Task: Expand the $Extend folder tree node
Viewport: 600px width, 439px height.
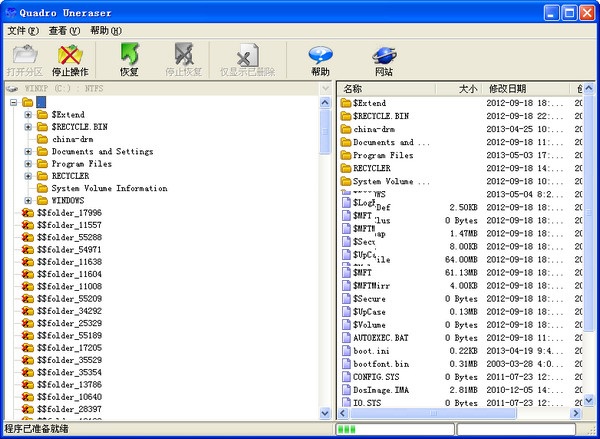Action: point(28,115)
